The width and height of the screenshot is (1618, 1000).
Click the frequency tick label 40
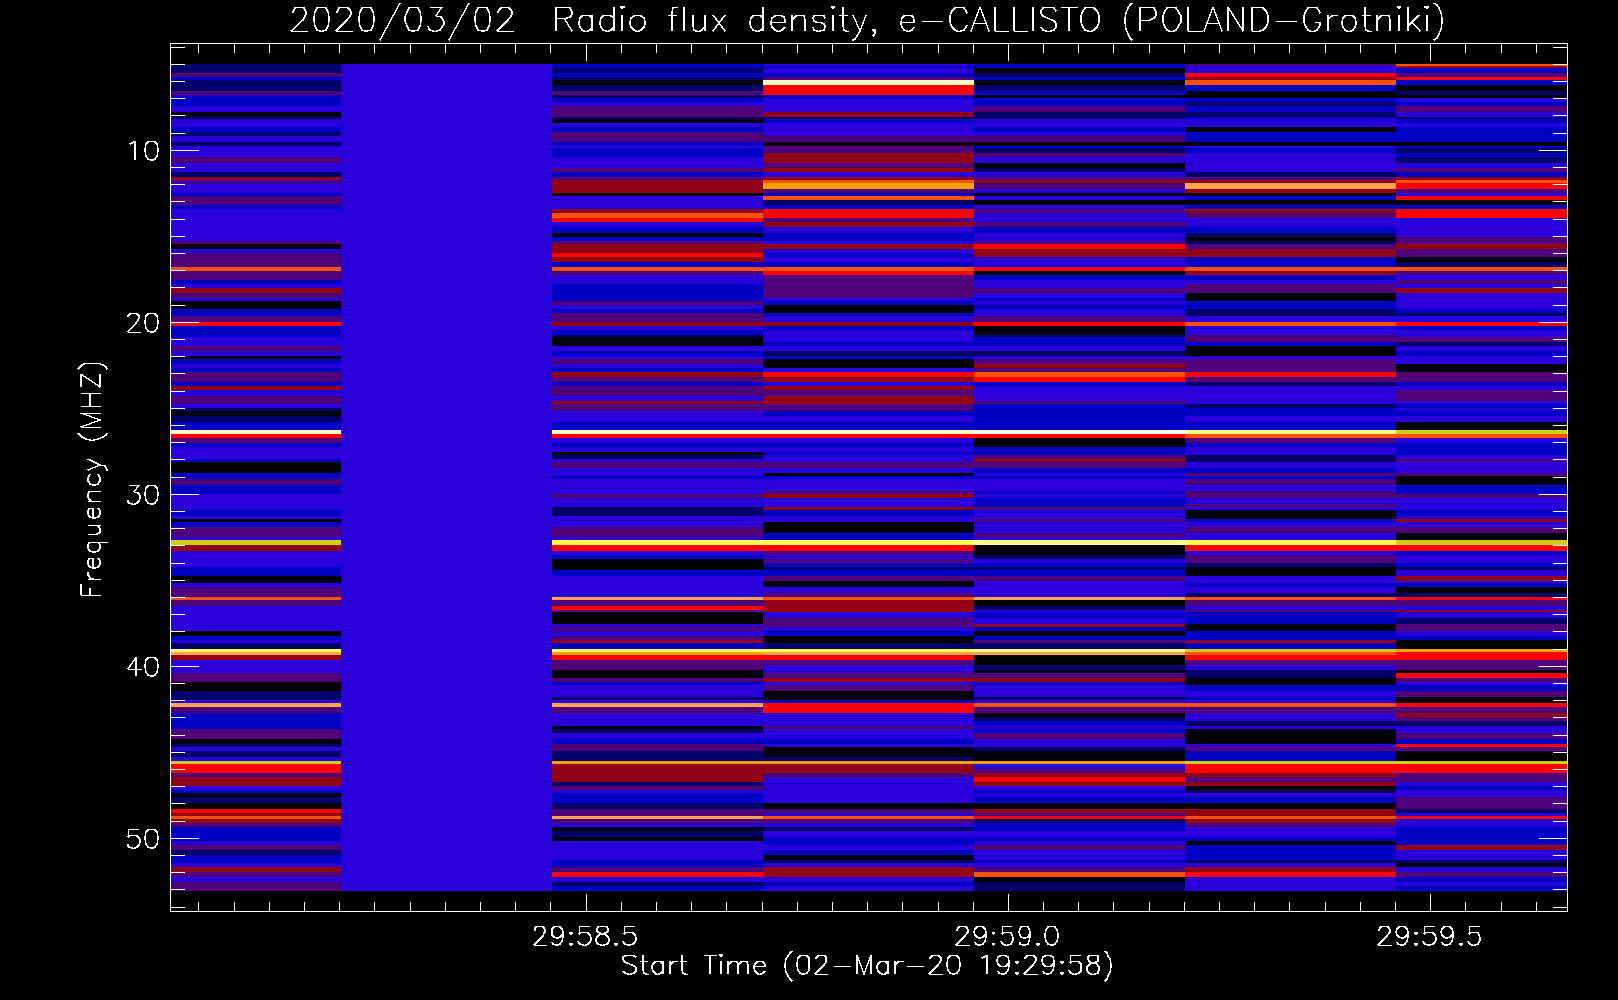point(143,667)
